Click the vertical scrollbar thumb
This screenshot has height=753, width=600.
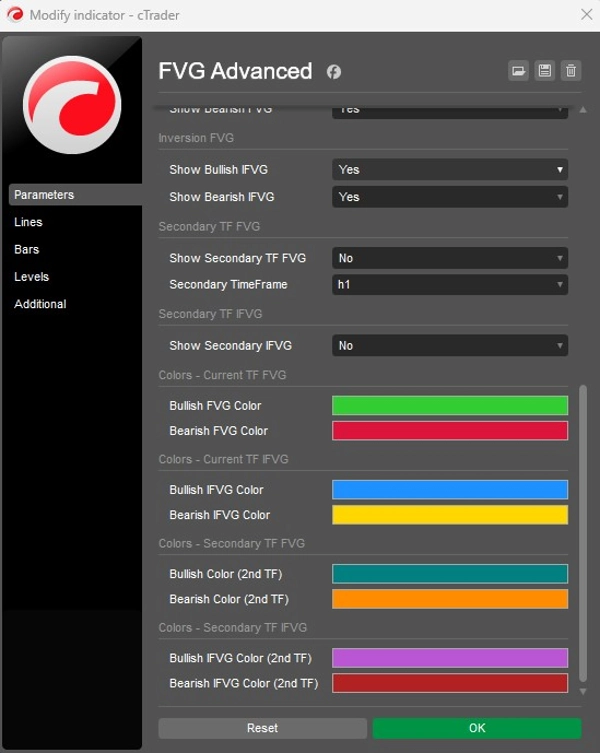click(x=583, y=533)
